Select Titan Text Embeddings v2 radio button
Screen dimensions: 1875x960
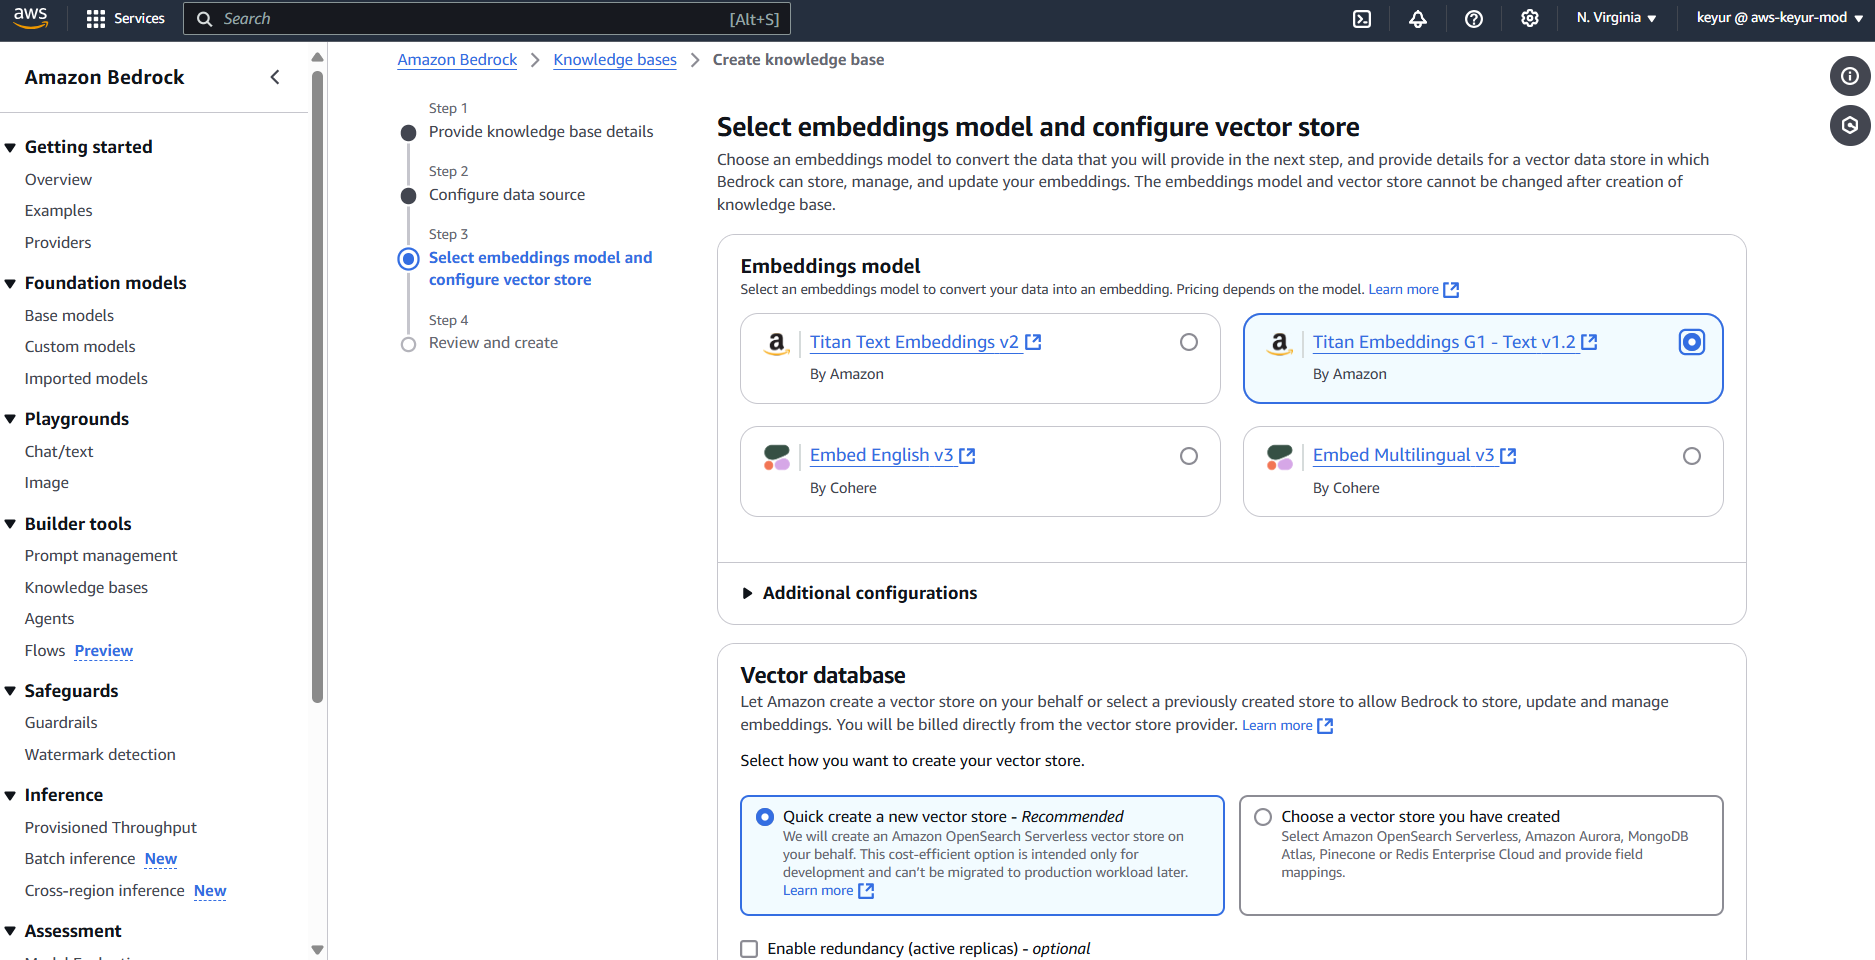(x=1189, y=342)
